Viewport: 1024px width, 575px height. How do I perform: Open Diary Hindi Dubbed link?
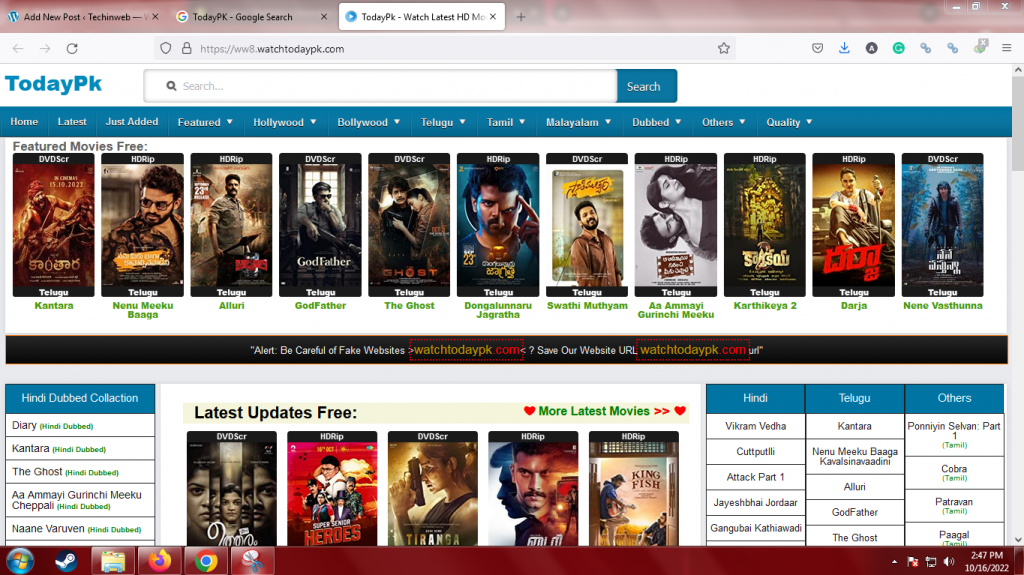[52, 425]
